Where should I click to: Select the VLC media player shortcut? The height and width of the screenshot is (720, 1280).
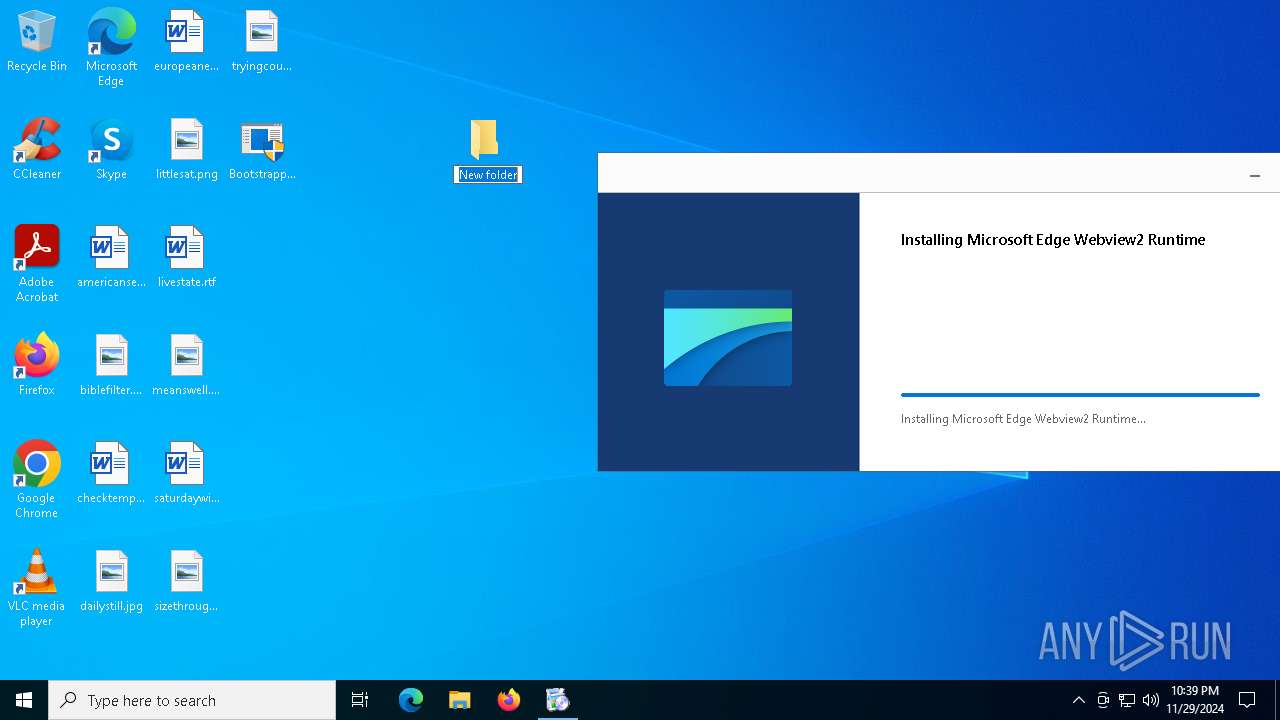coord(37,588)
